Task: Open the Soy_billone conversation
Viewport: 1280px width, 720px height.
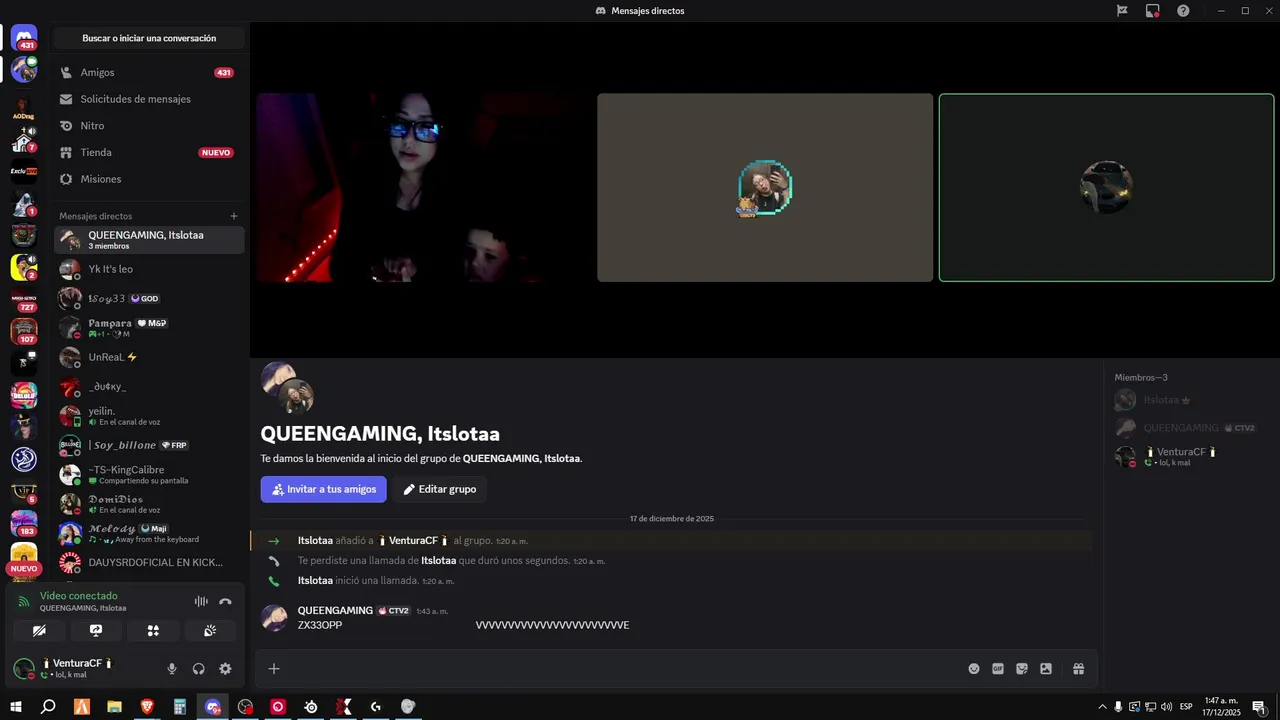Action: click(x=149, y=445)
